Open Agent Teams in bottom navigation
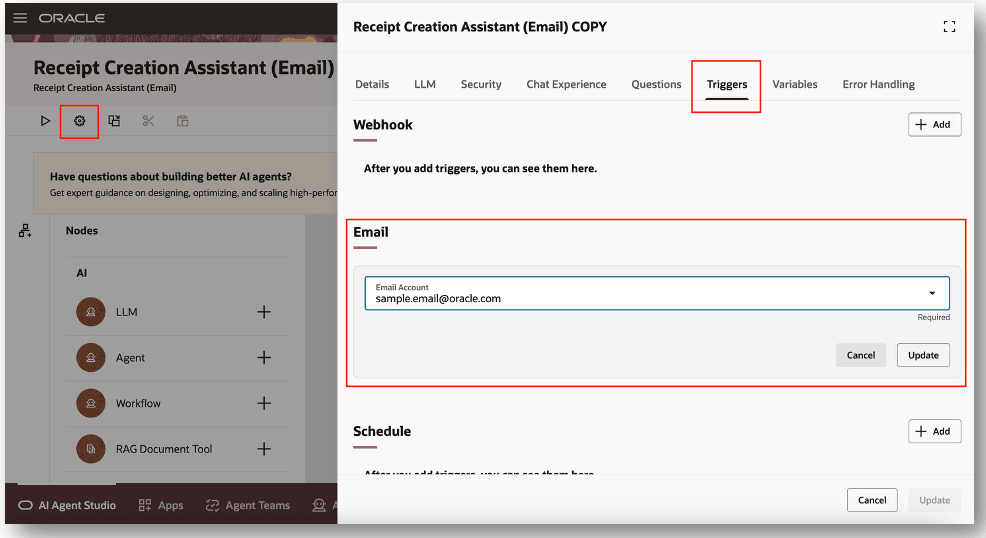986x538 pixels. (248, 505)
